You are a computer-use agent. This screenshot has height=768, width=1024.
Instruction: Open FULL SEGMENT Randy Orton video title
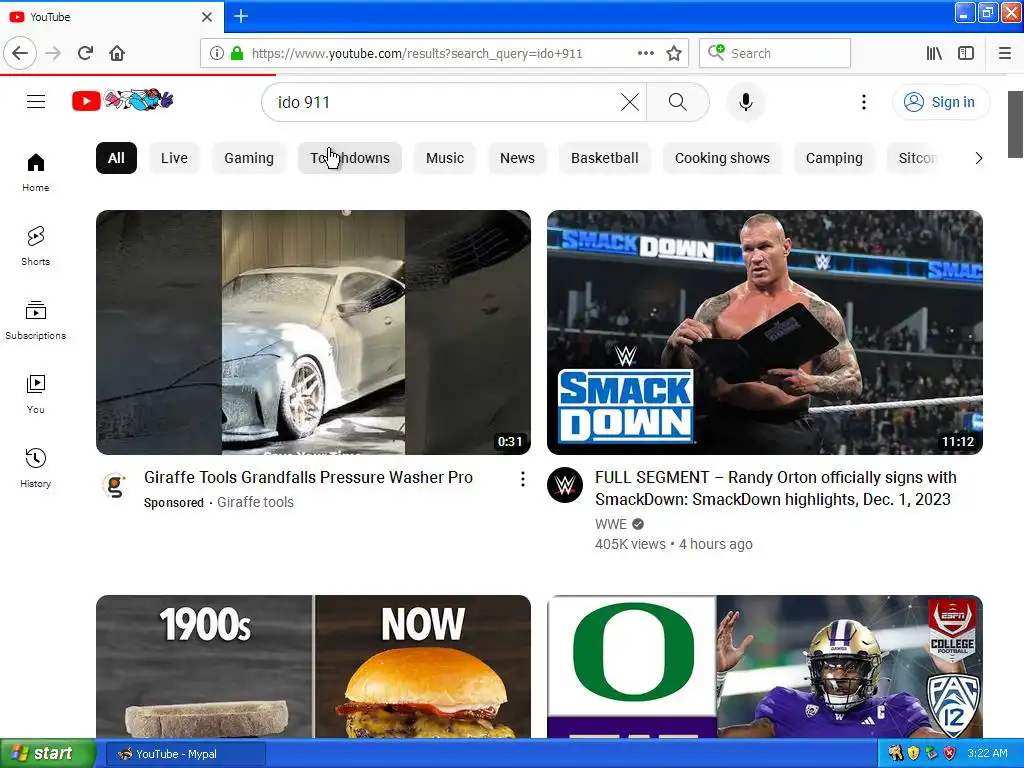coord(775,488)
